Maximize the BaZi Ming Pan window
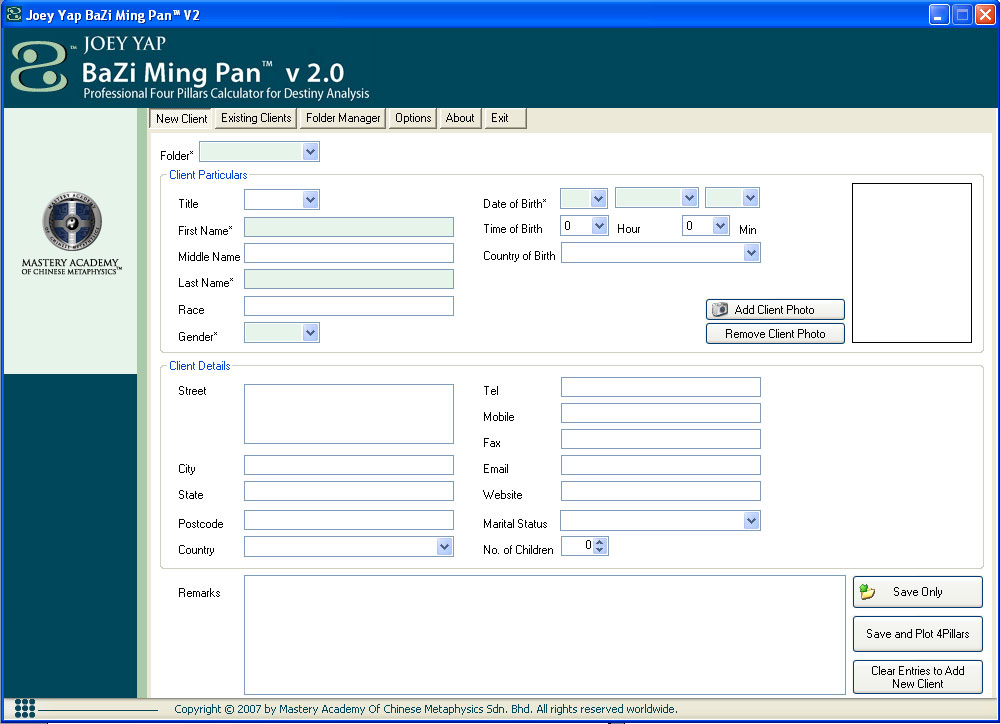 click(x=962, y=14)
